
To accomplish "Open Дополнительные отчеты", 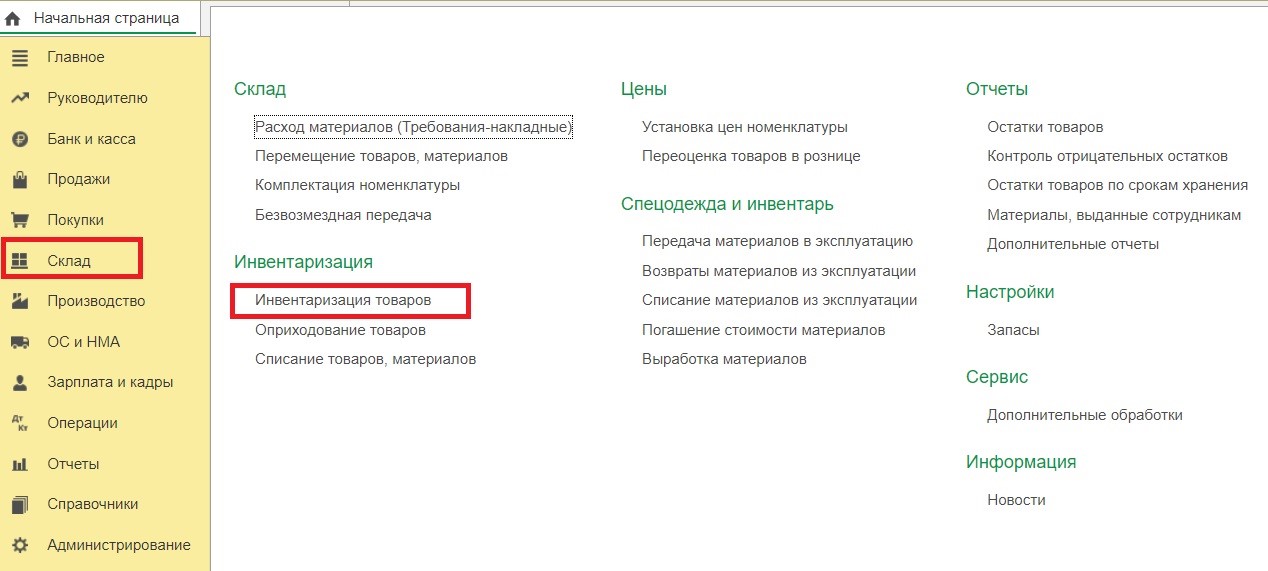I will [x=1073, y=244].
